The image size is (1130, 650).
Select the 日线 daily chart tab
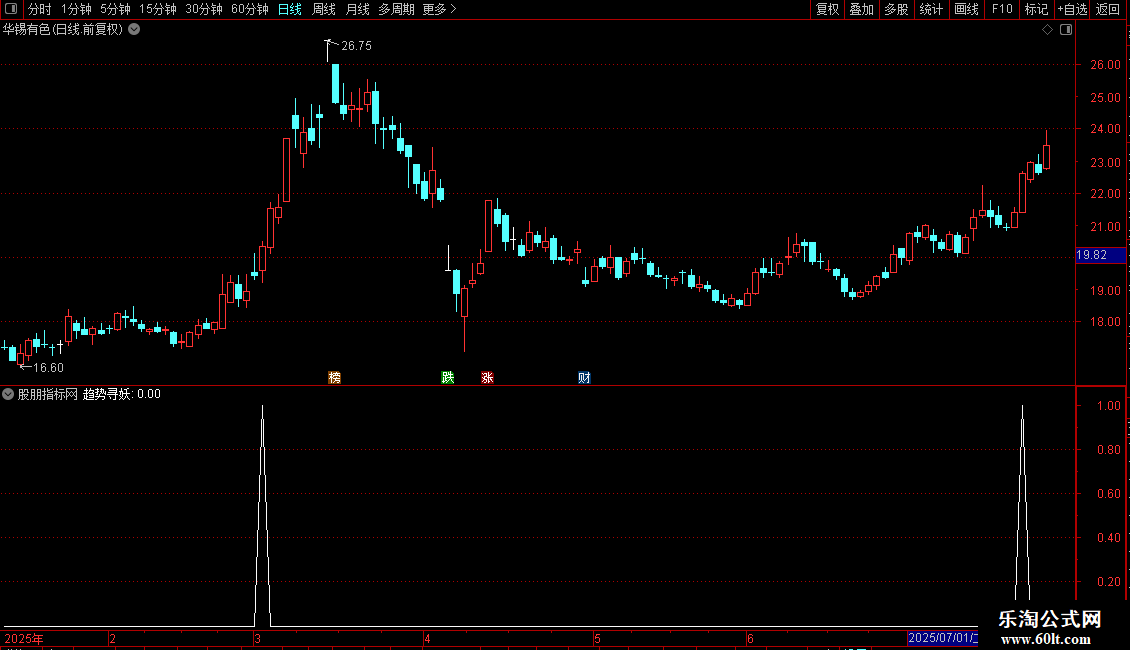pos(290,9)
